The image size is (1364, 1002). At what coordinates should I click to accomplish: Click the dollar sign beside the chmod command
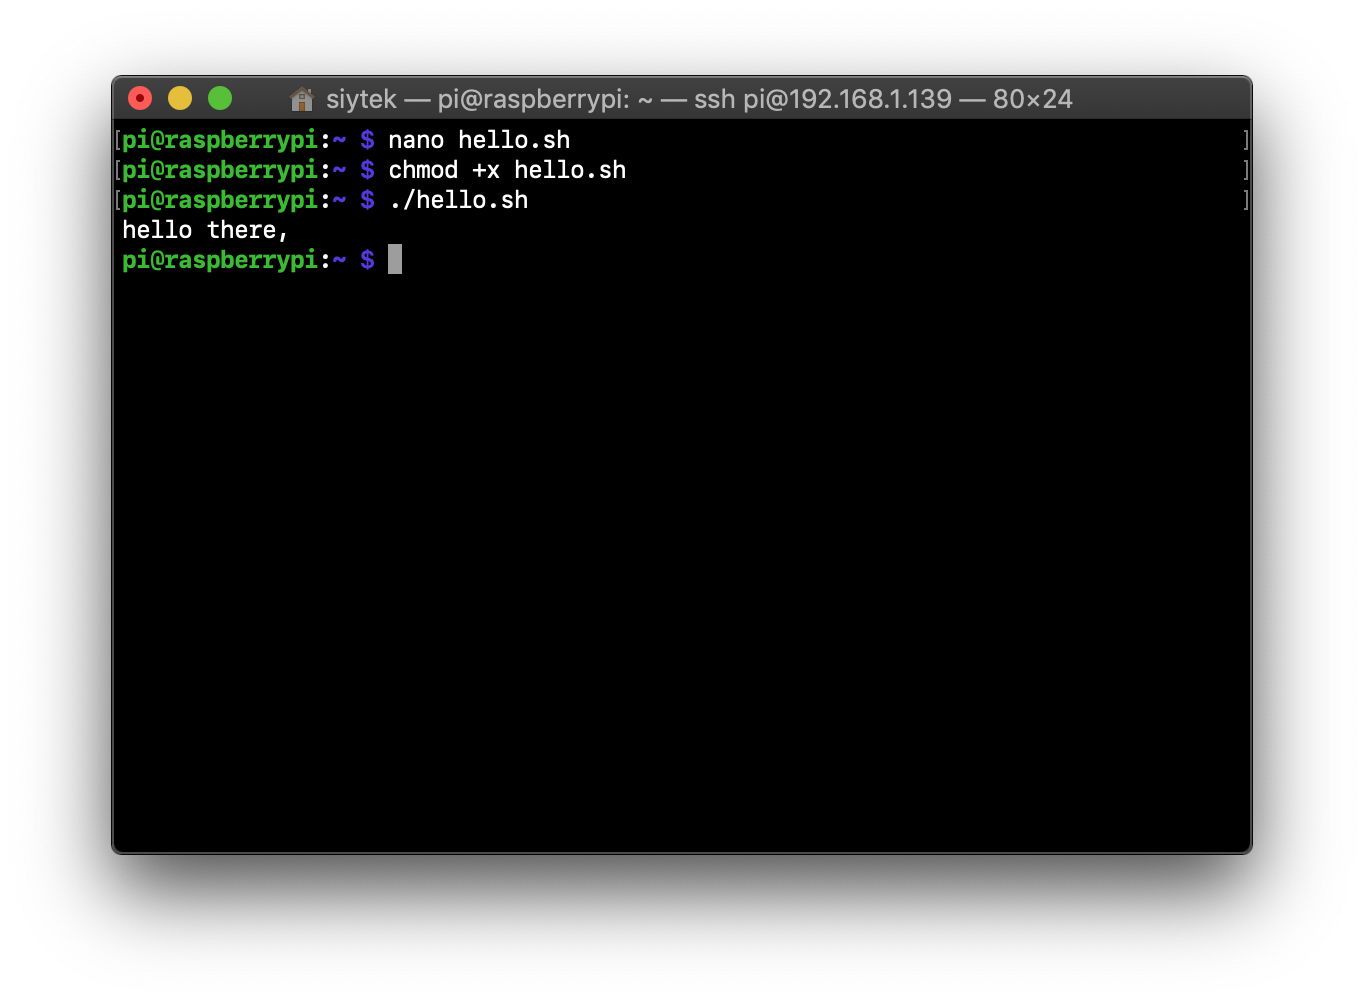tap(367, 170)
